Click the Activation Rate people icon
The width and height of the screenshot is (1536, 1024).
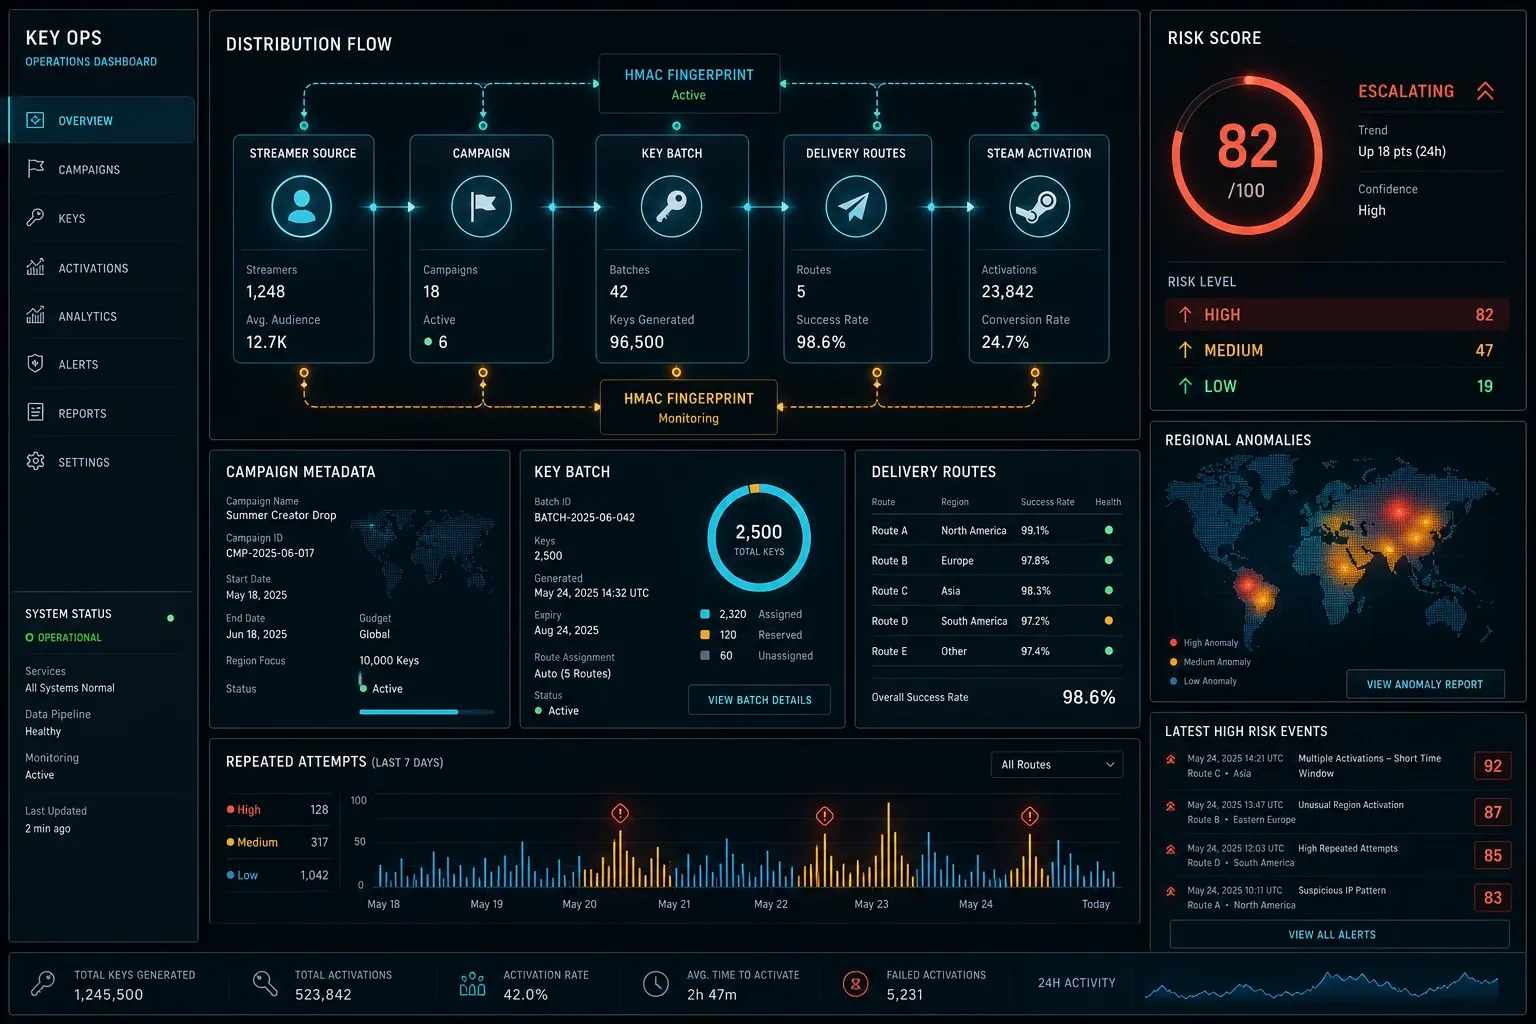(x=472, y=984)
